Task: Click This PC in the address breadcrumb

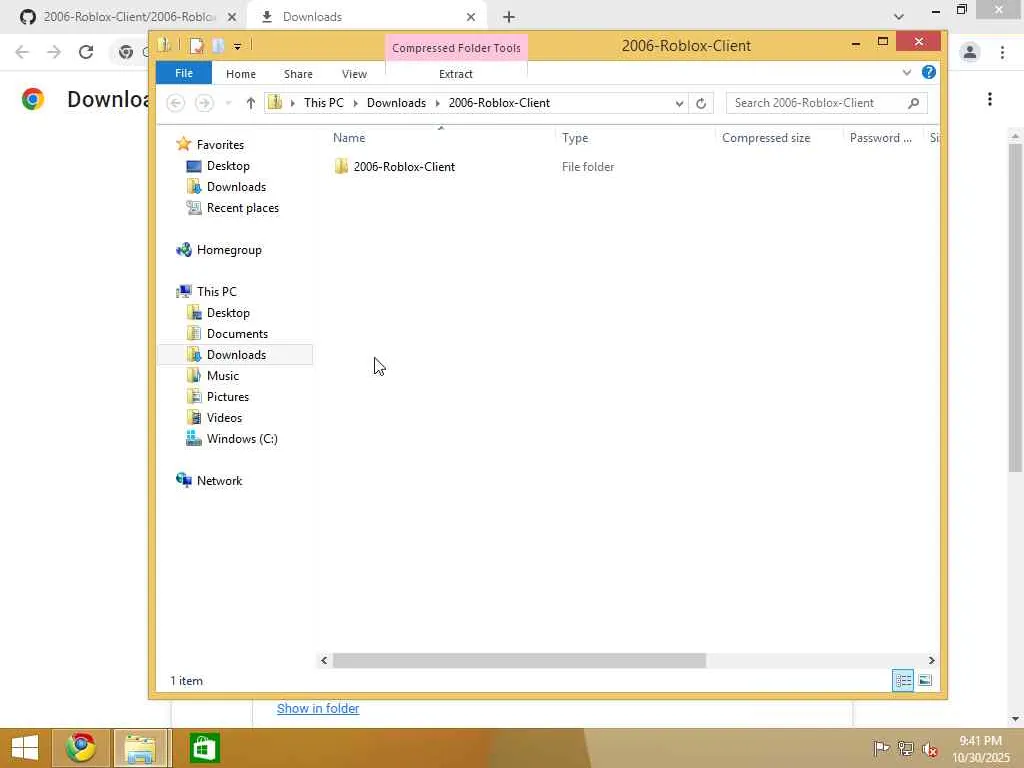Action: (323, 103)
